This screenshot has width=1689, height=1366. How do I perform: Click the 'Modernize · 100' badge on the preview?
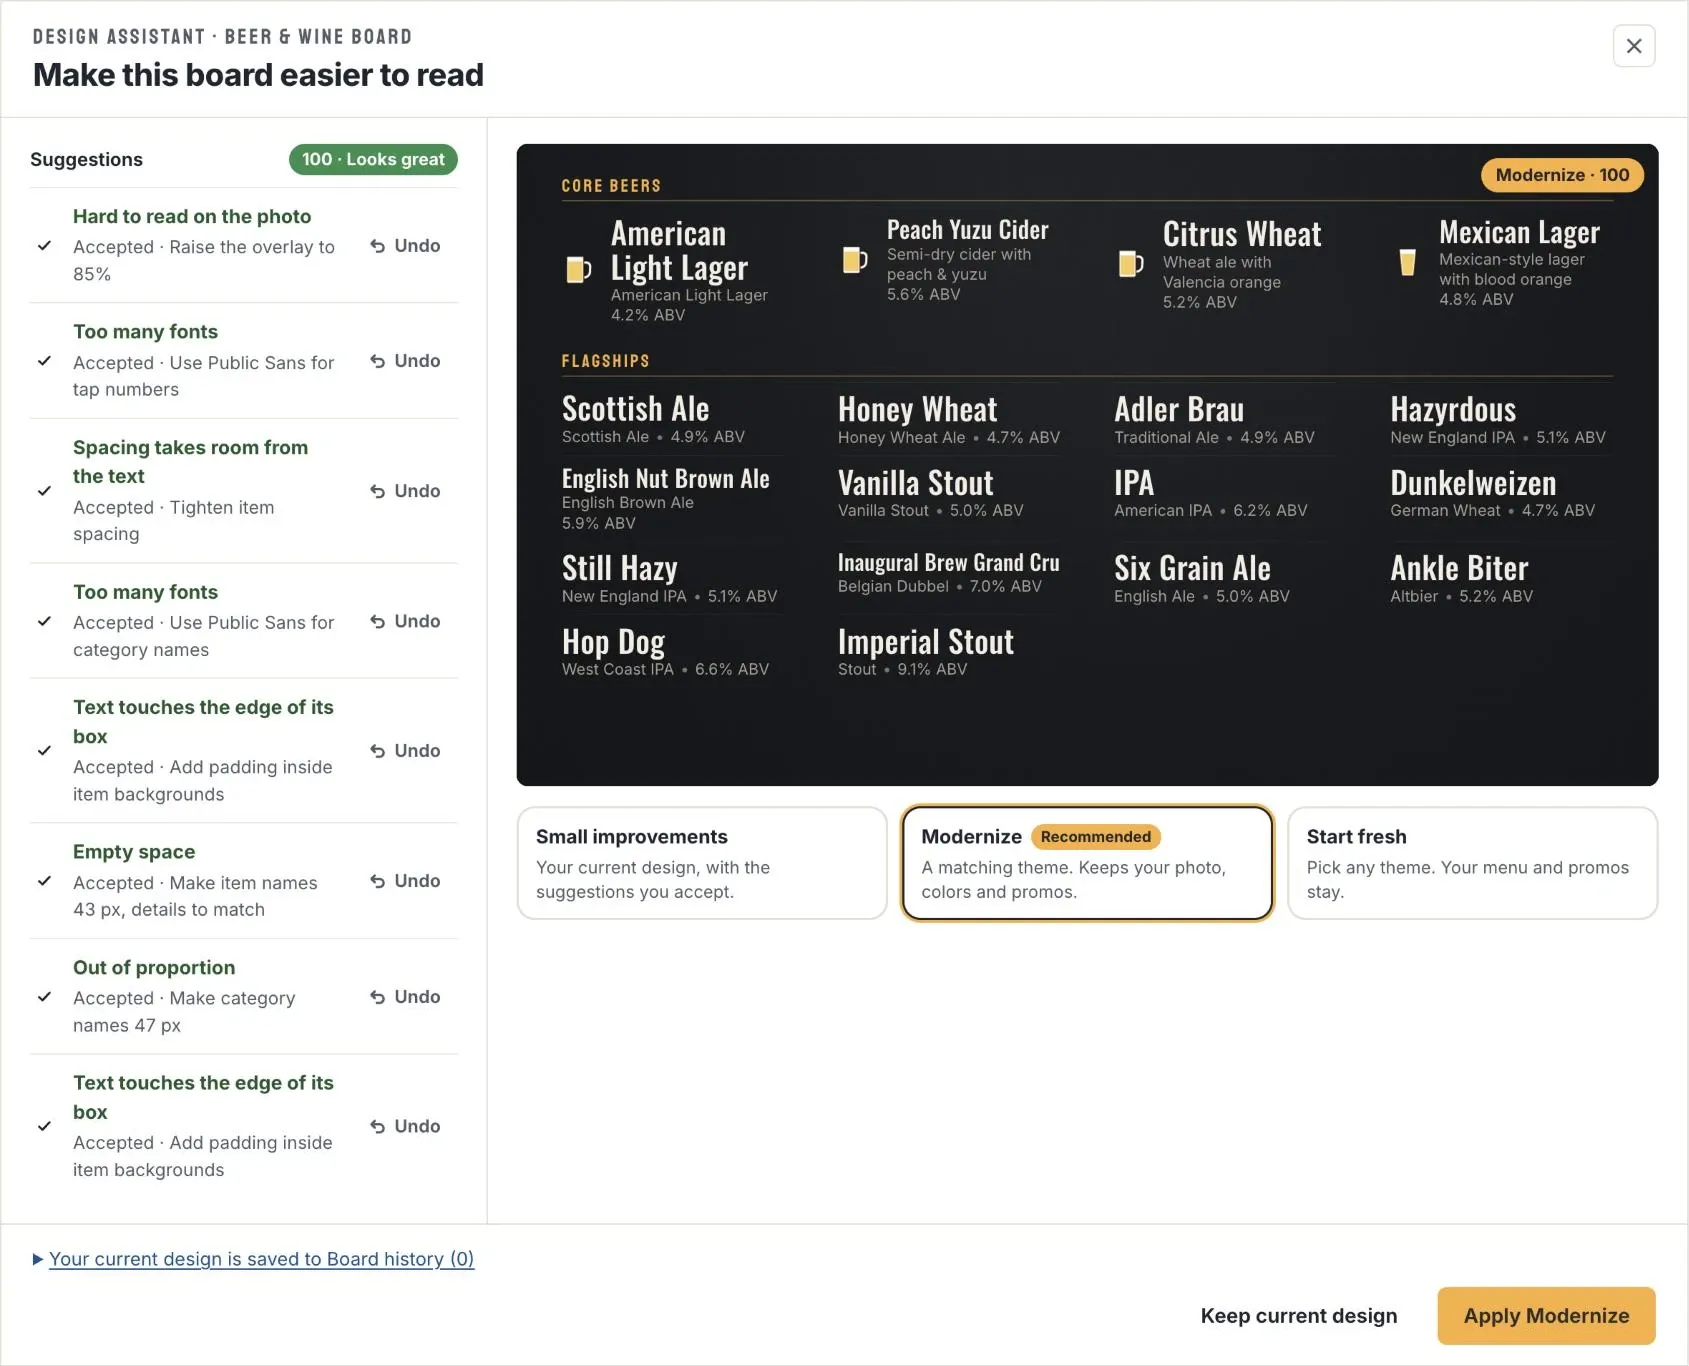1562,175
